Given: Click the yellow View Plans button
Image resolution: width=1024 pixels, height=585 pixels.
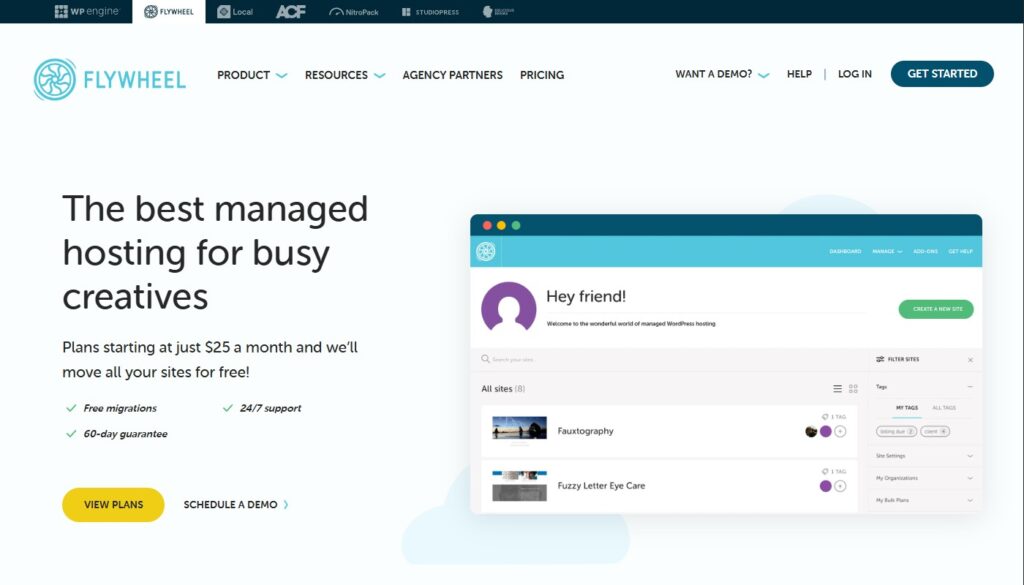Looking at the screenshot, I should click(x=113, y=505).
